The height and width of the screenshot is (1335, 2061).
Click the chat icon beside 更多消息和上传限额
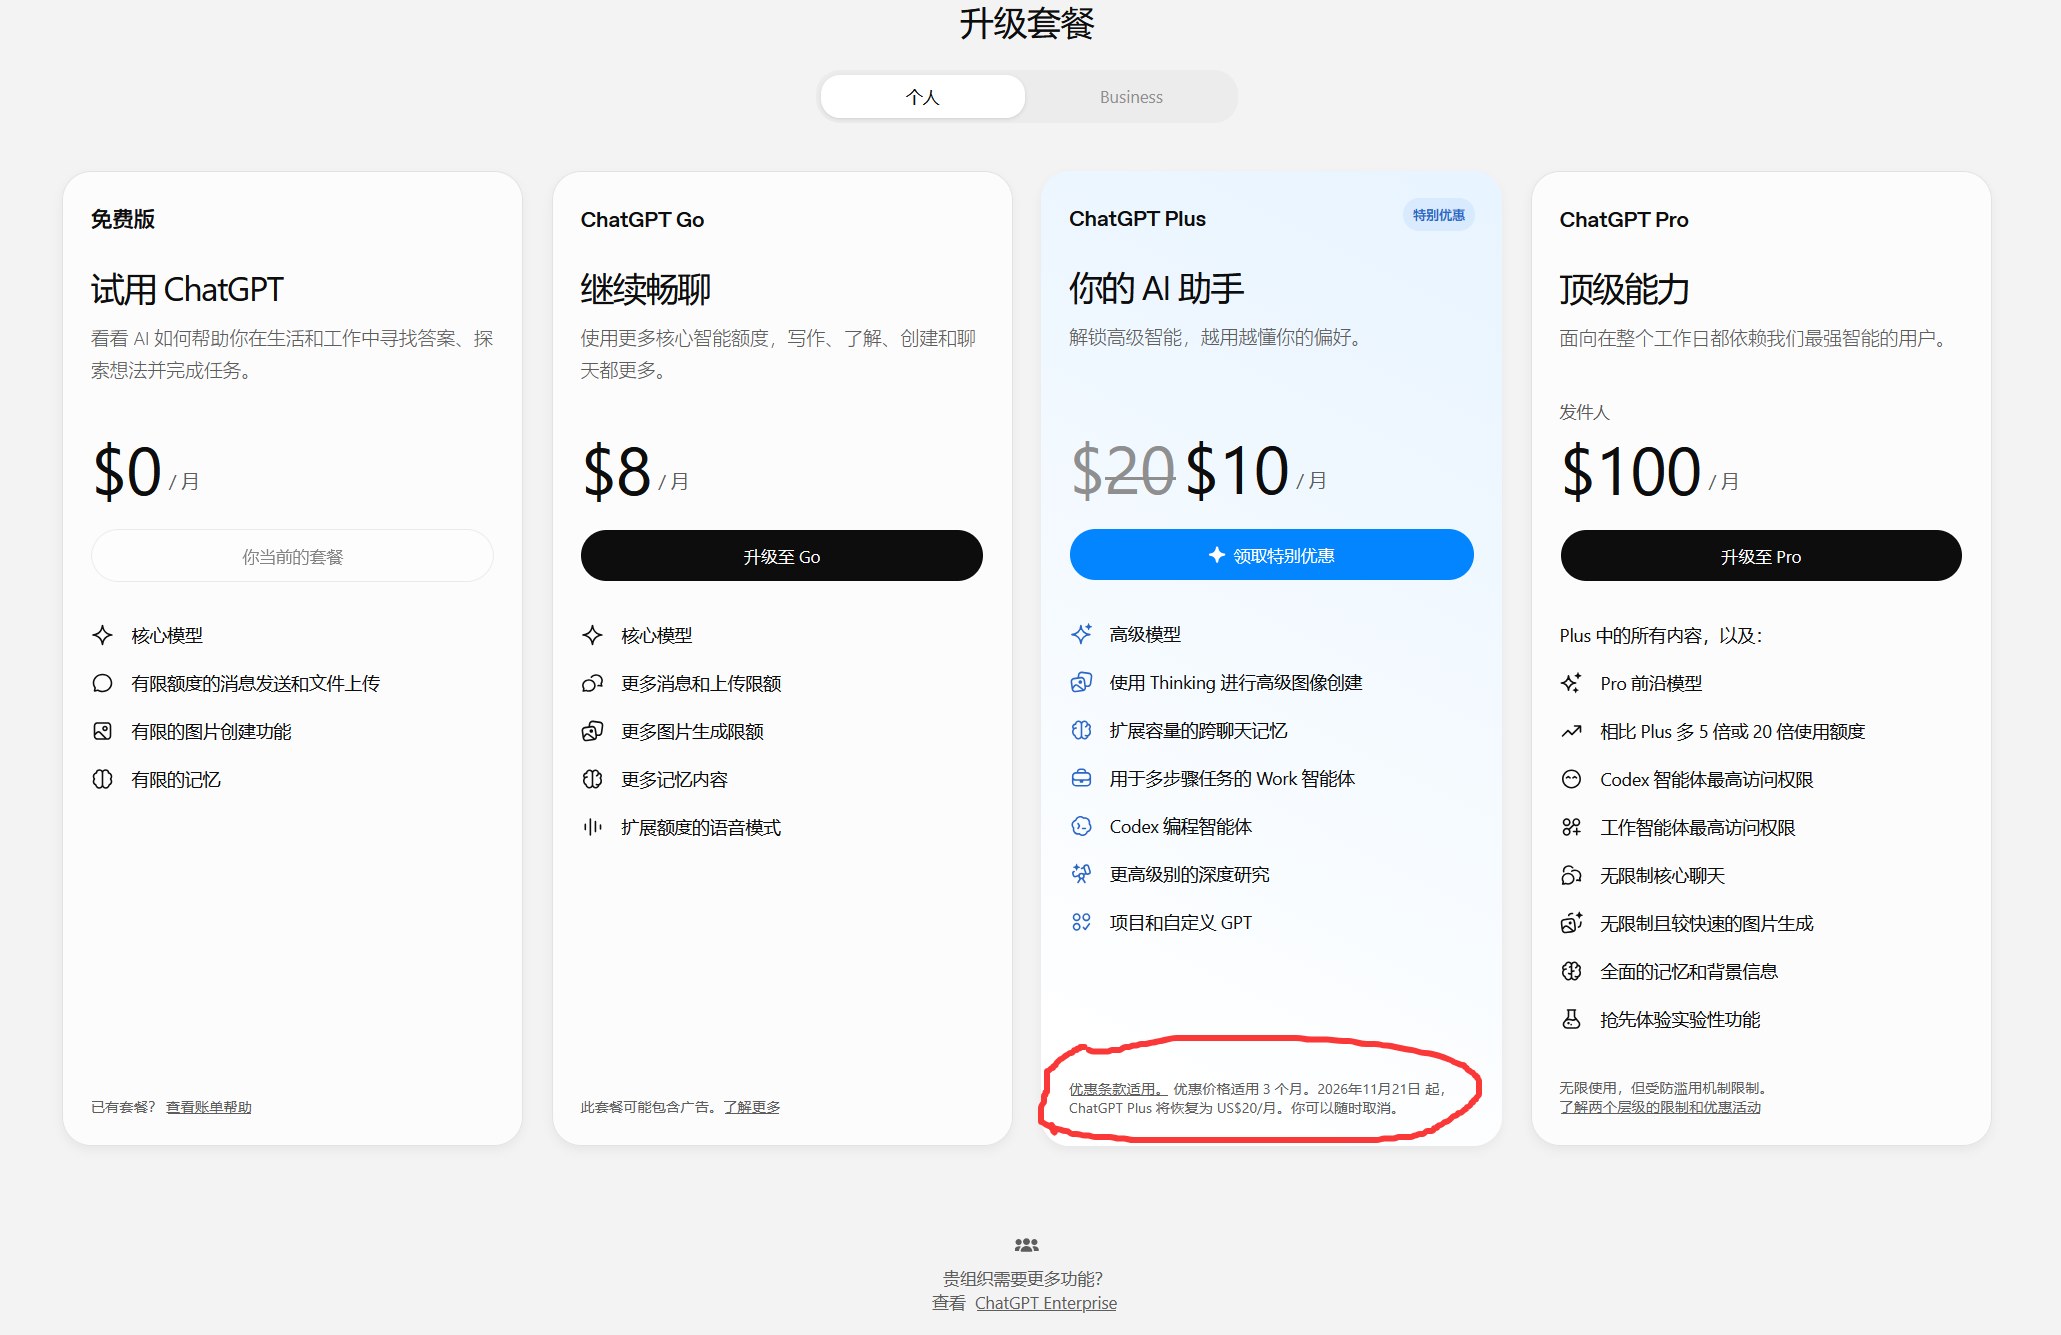pos(592,683)
